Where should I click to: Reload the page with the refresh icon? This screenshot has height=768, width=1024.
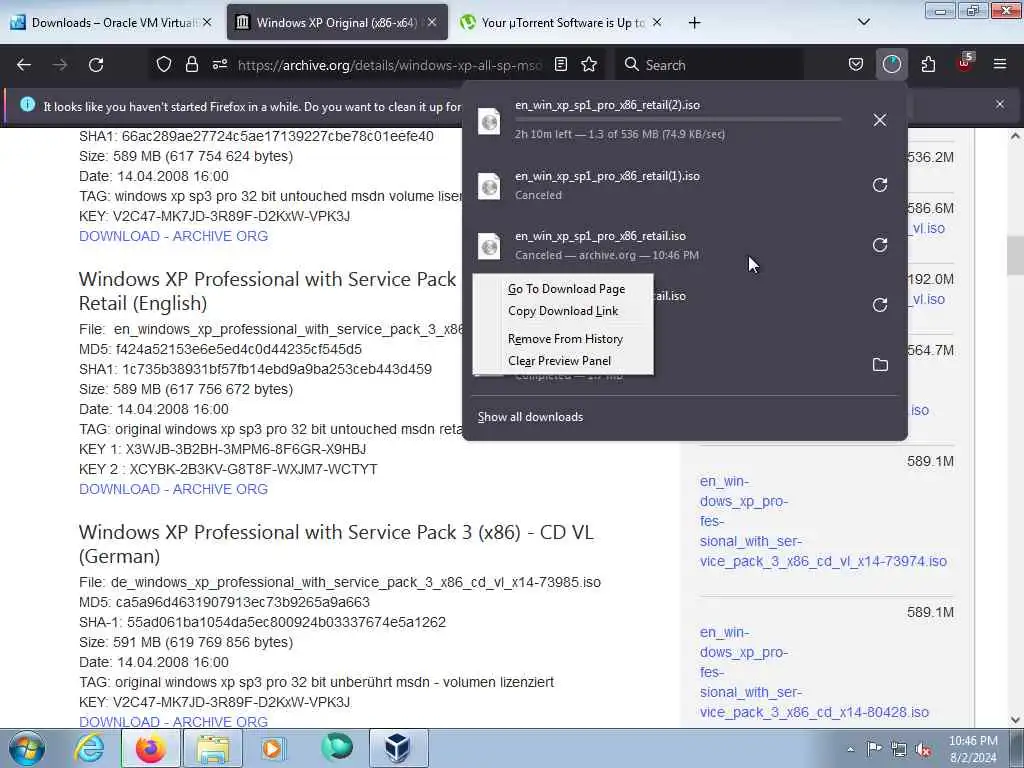(x=96, y=65)
